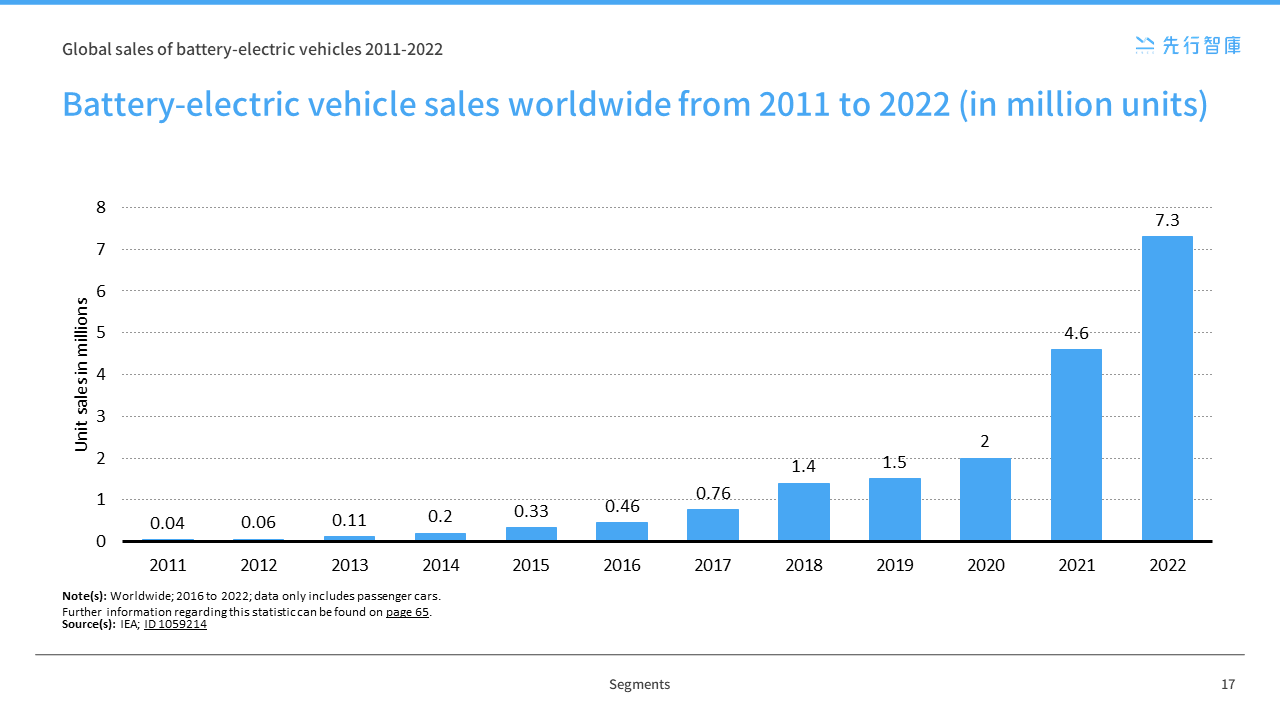The image size is (1280, 720).
Task: Select the 2022 bar in chart
Action: click(x=1167, y=388)
